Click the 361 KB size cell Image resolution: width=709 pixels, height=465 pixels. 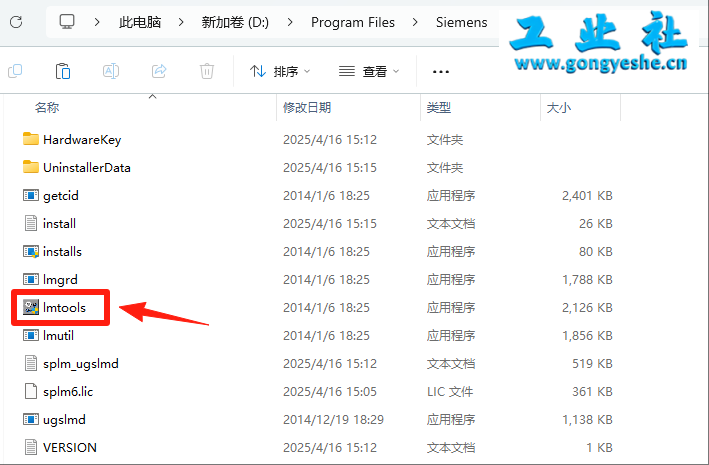point(592,392)
